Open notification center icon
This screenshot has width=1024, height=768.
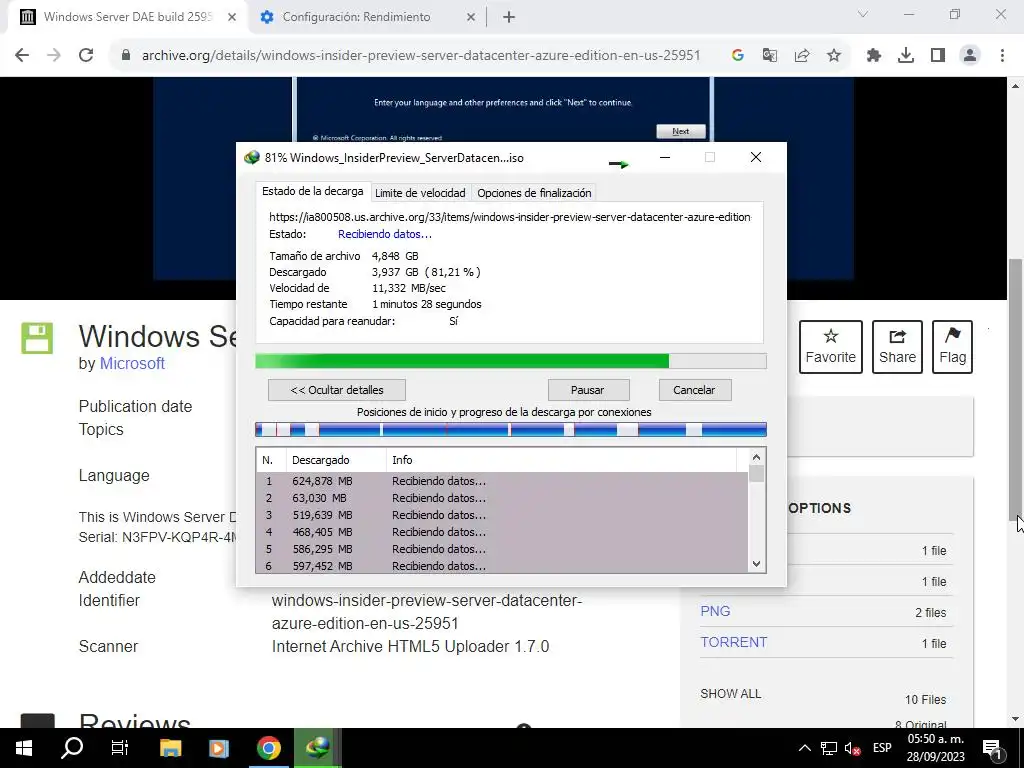[x=993, y=748]
